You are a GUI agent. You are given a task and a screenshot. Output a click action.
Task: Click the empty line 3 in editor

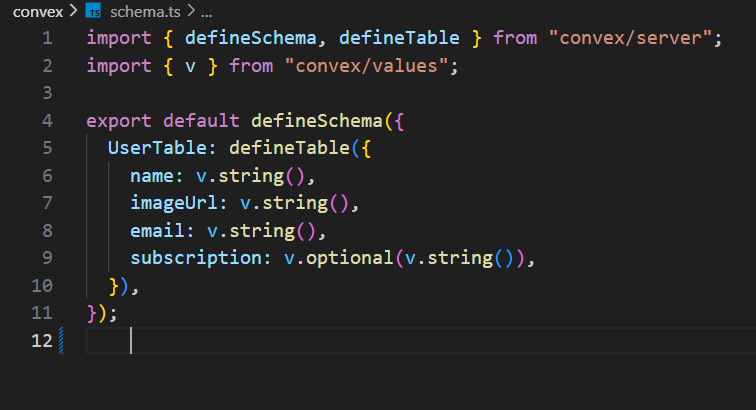(421, 93)
